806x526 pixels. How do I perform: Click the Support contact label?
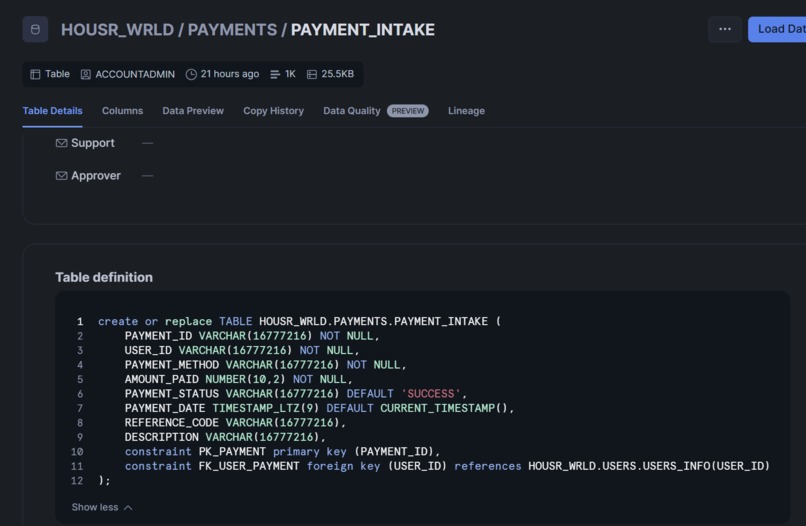pos(93,143)
